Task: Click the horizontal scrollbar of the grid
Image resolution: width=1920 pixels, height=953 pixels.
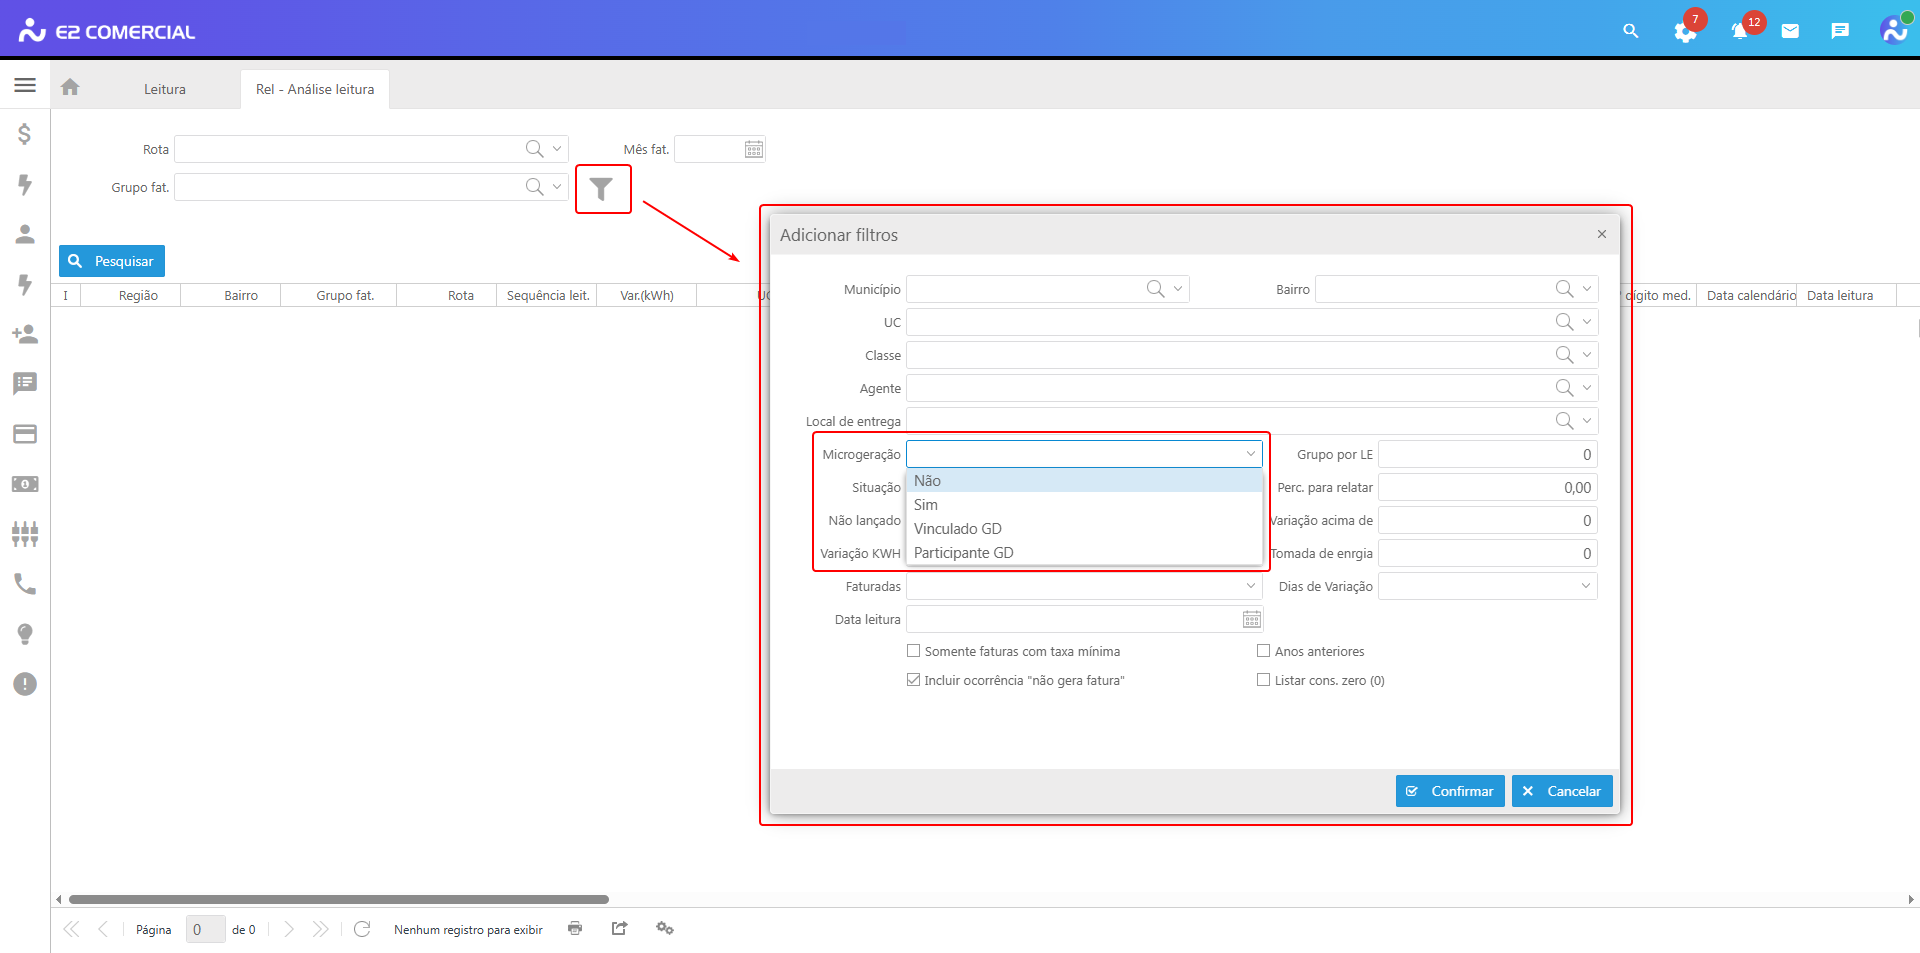Action: click(x=338, y=899)
